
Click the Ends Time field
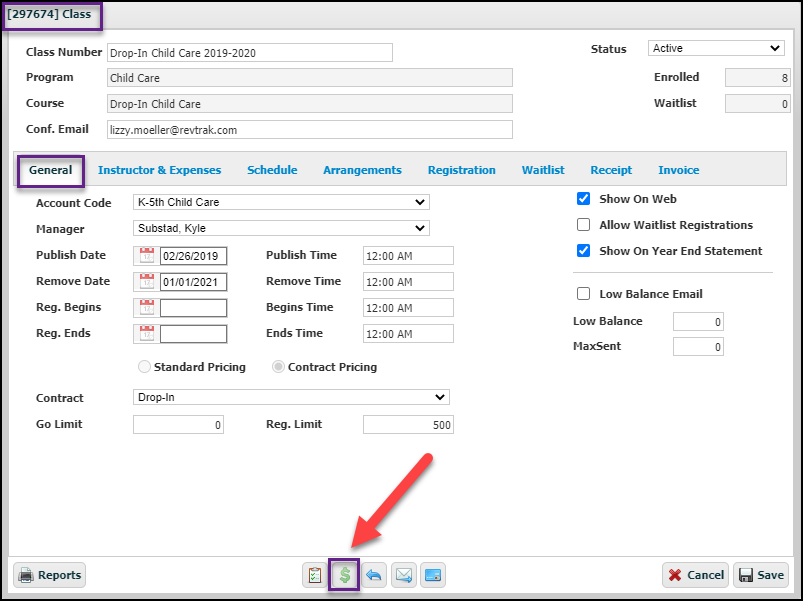[408, 334]
